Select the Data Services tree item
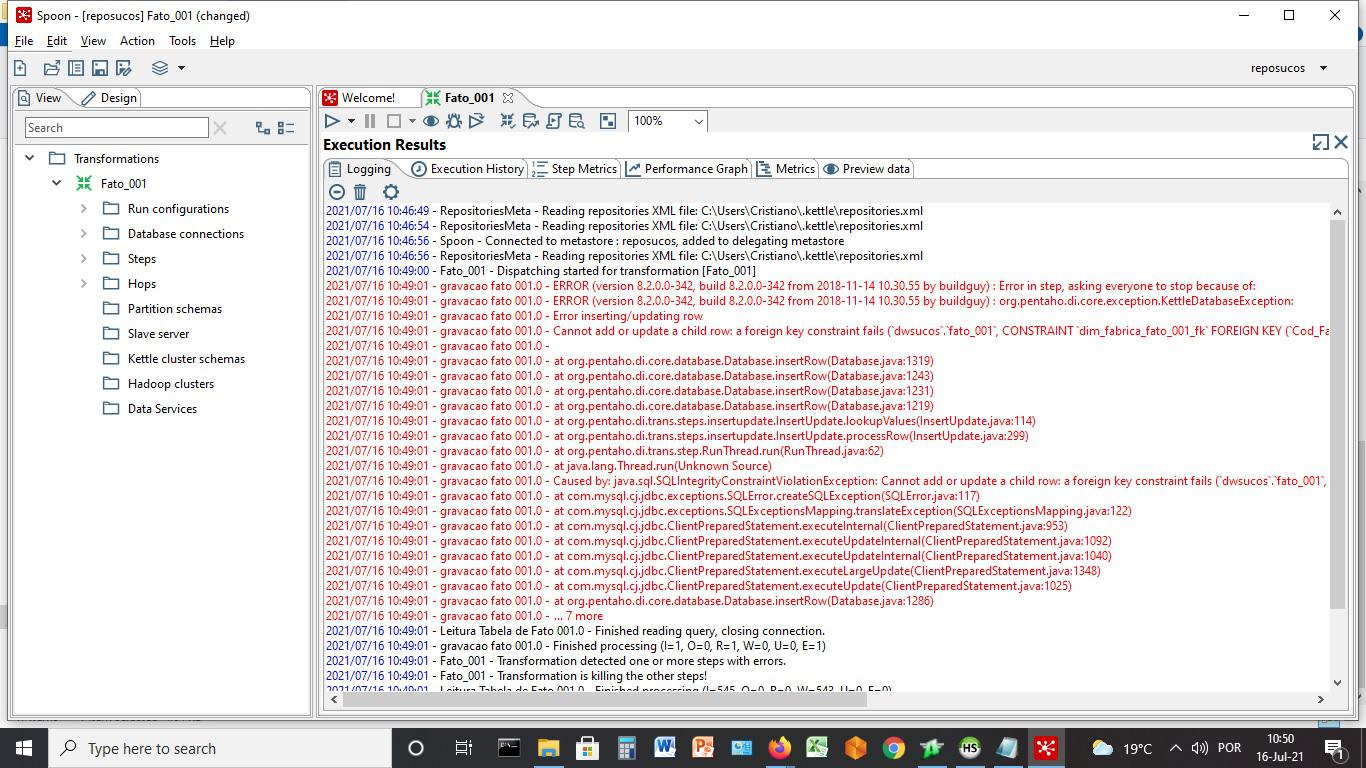Screen dimensions: 1366x768 pos(162,409)
